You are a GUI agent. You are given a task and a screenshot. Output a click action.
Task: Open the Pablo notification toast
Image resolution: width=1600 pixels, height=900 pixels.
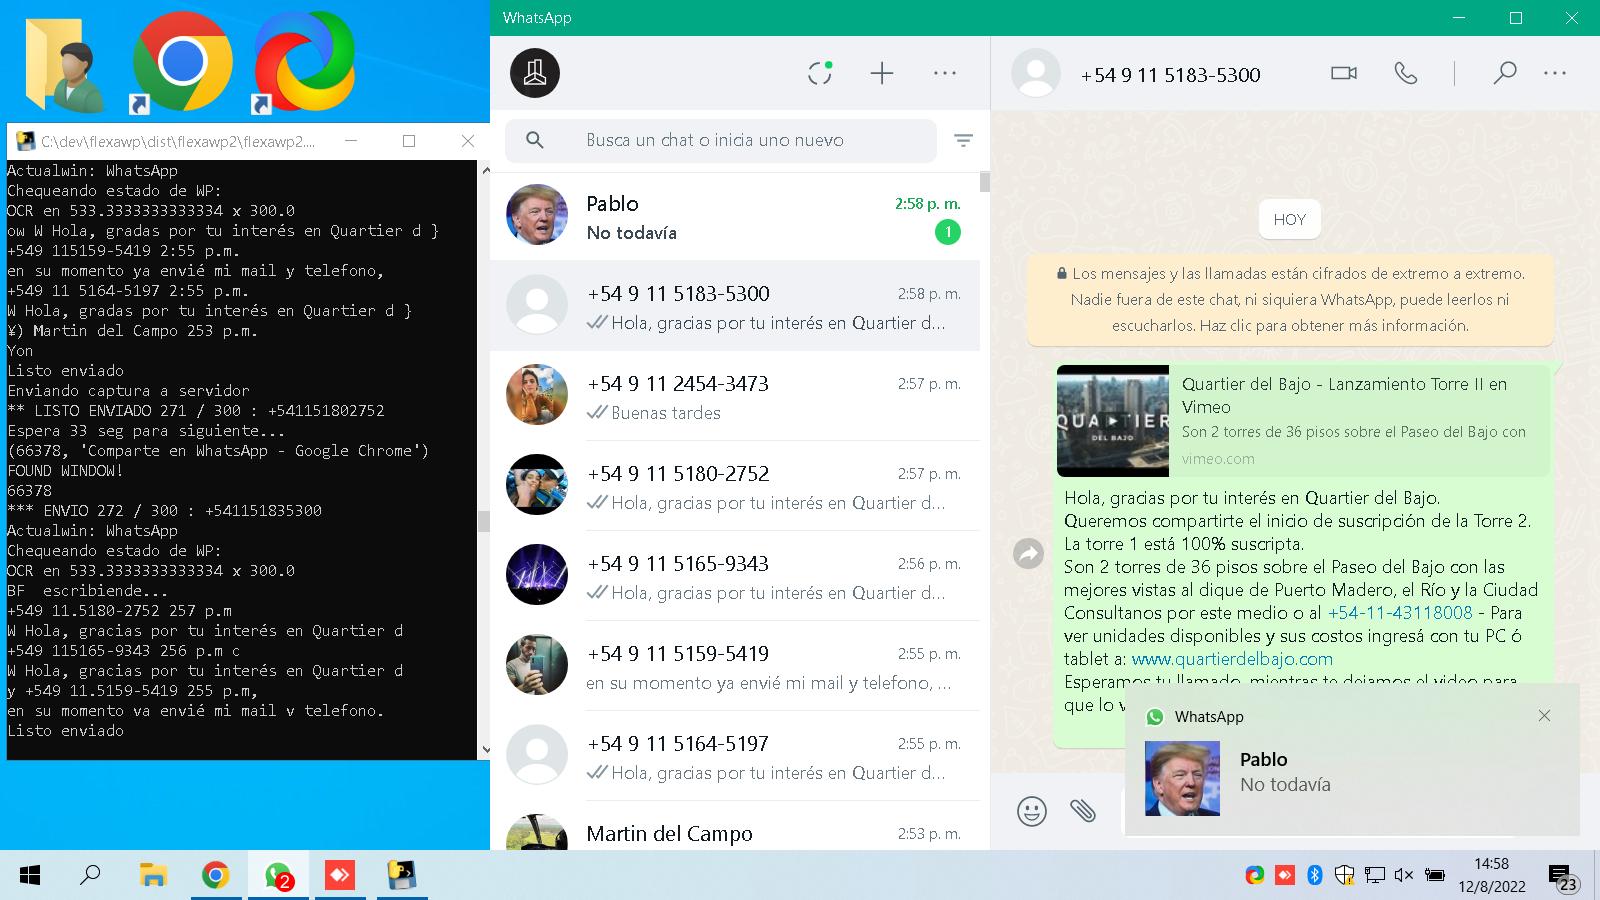[x=1352, y=760]
